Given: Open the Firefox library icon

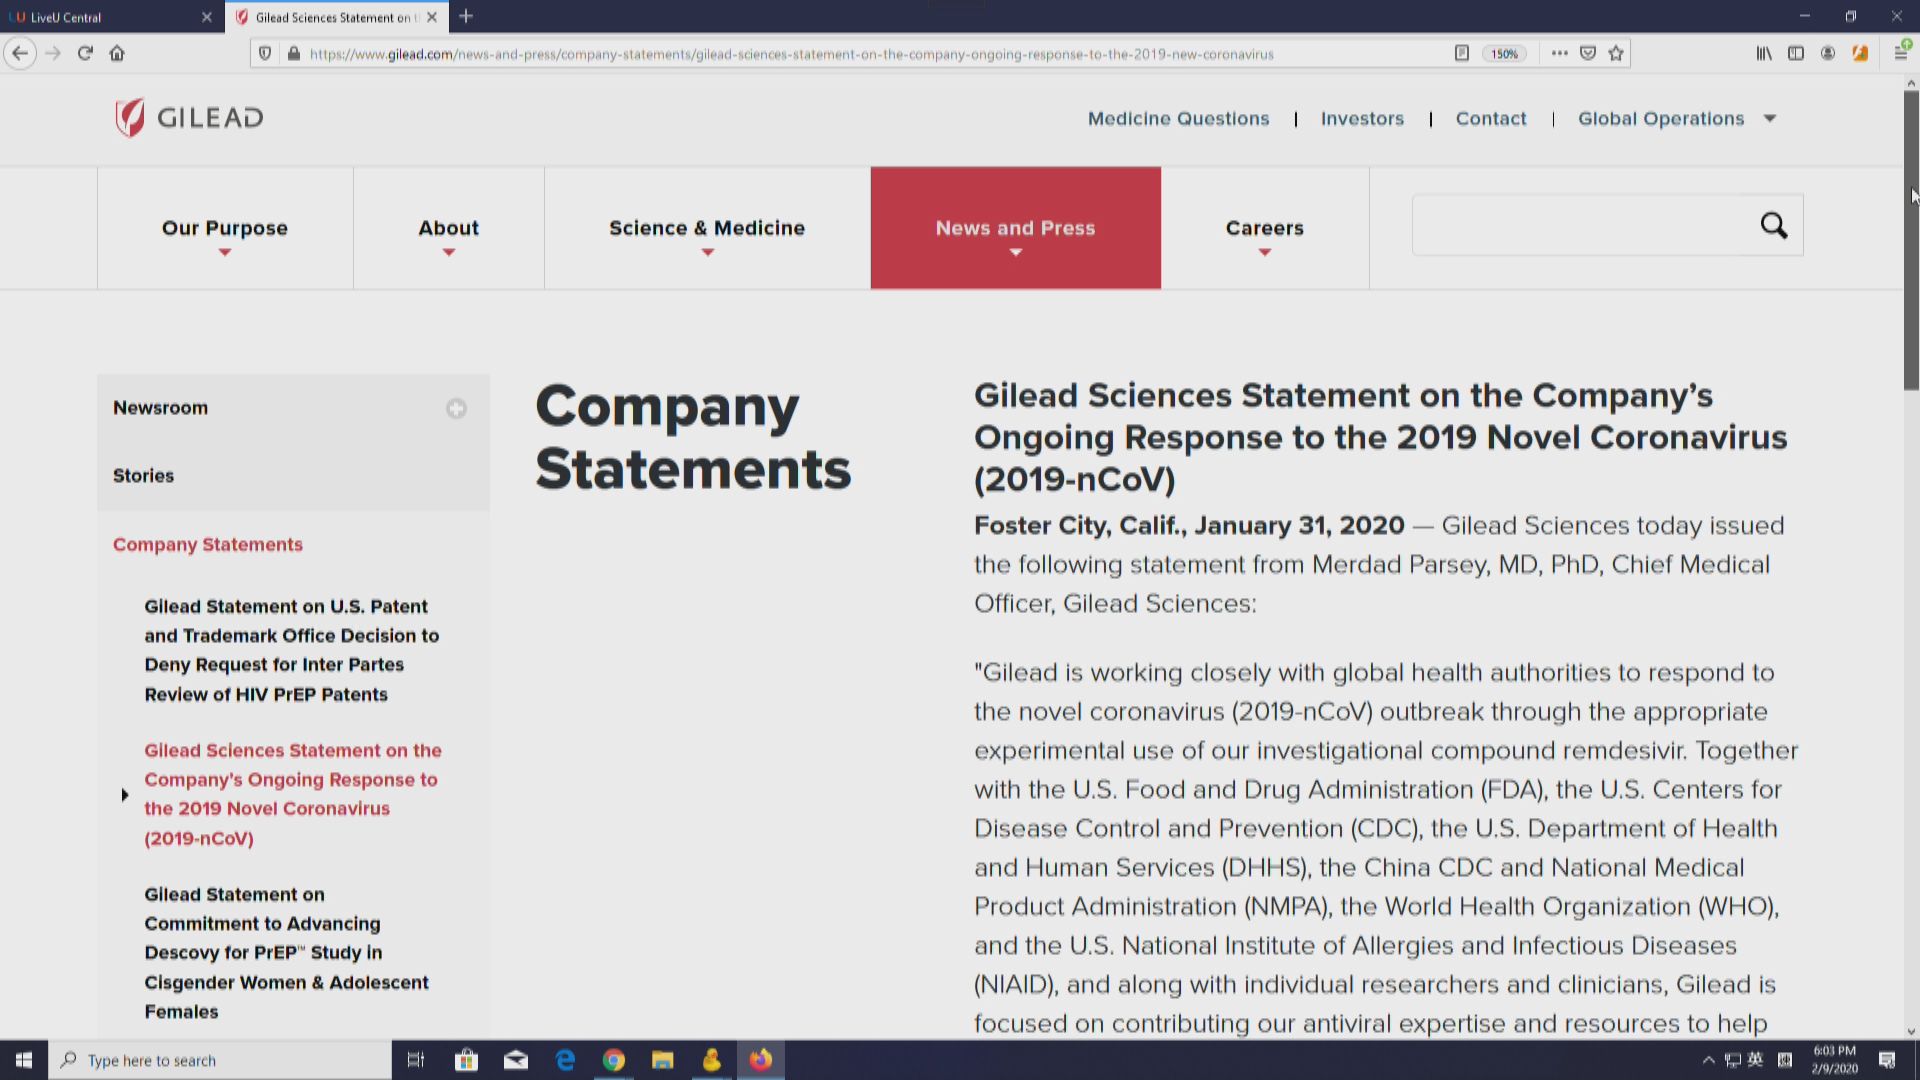Looking at the screenshot, I should [x=1764, y=53].
